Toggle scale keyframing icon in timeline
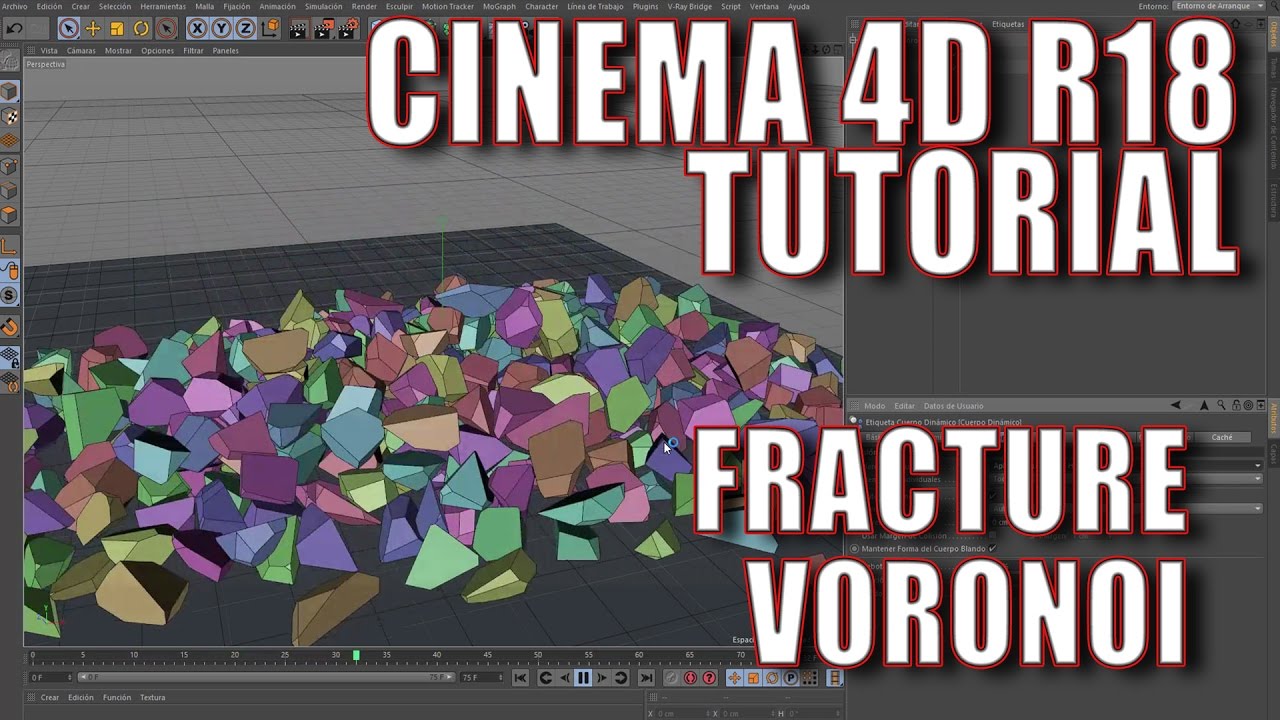The height and width of the screenshot is (720, 1280). [x=753, y=678]
